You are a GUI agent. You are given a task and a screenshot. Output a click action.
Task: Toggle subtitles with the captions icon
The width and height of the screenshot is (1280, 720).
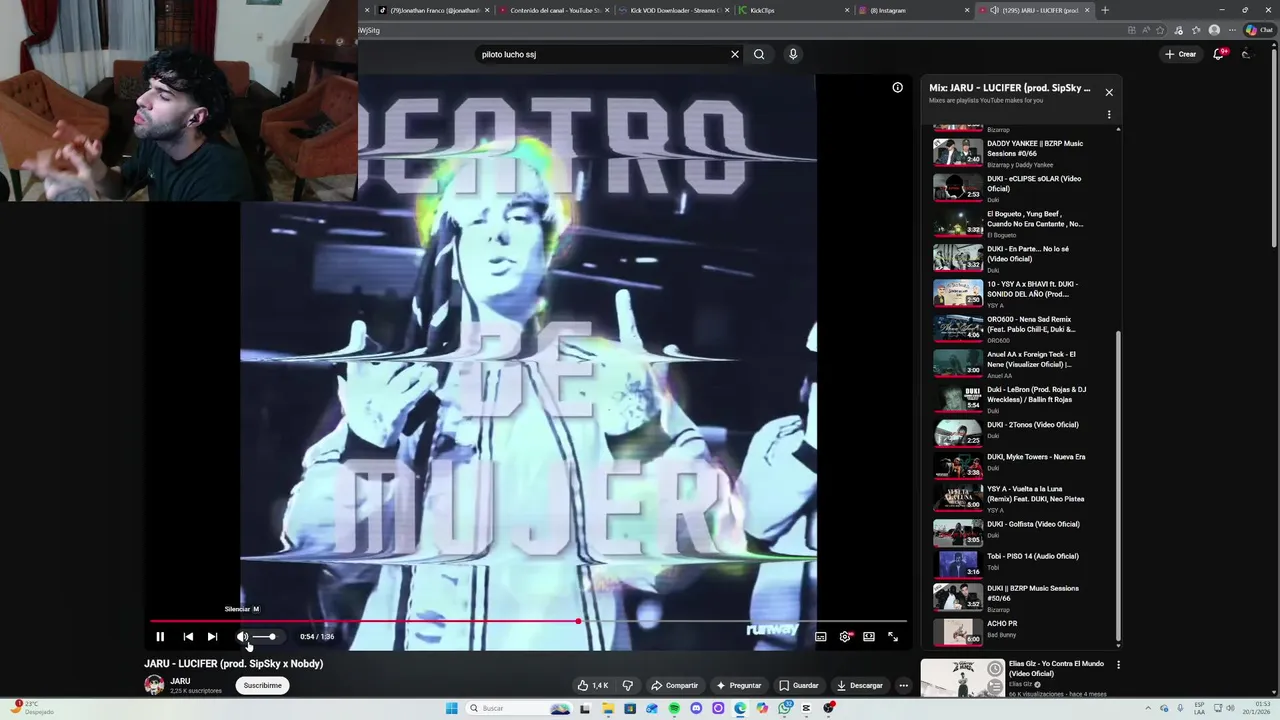[821, 636]
